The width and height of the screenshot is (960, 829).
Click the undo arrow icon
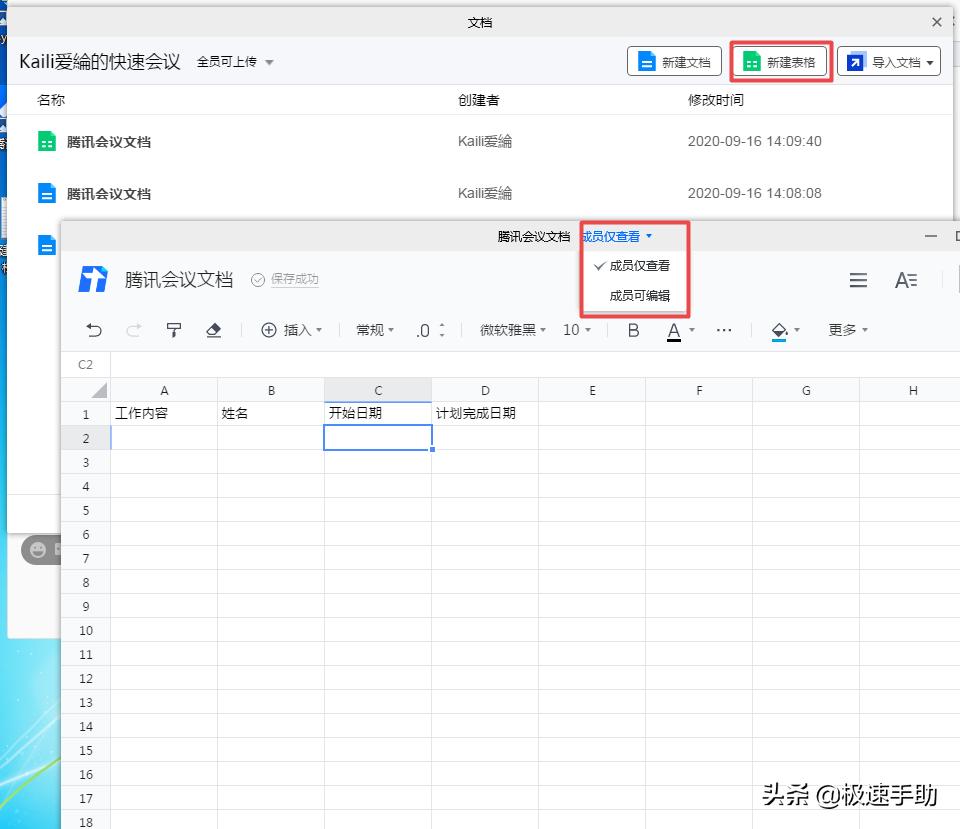(x=93, y=329)
